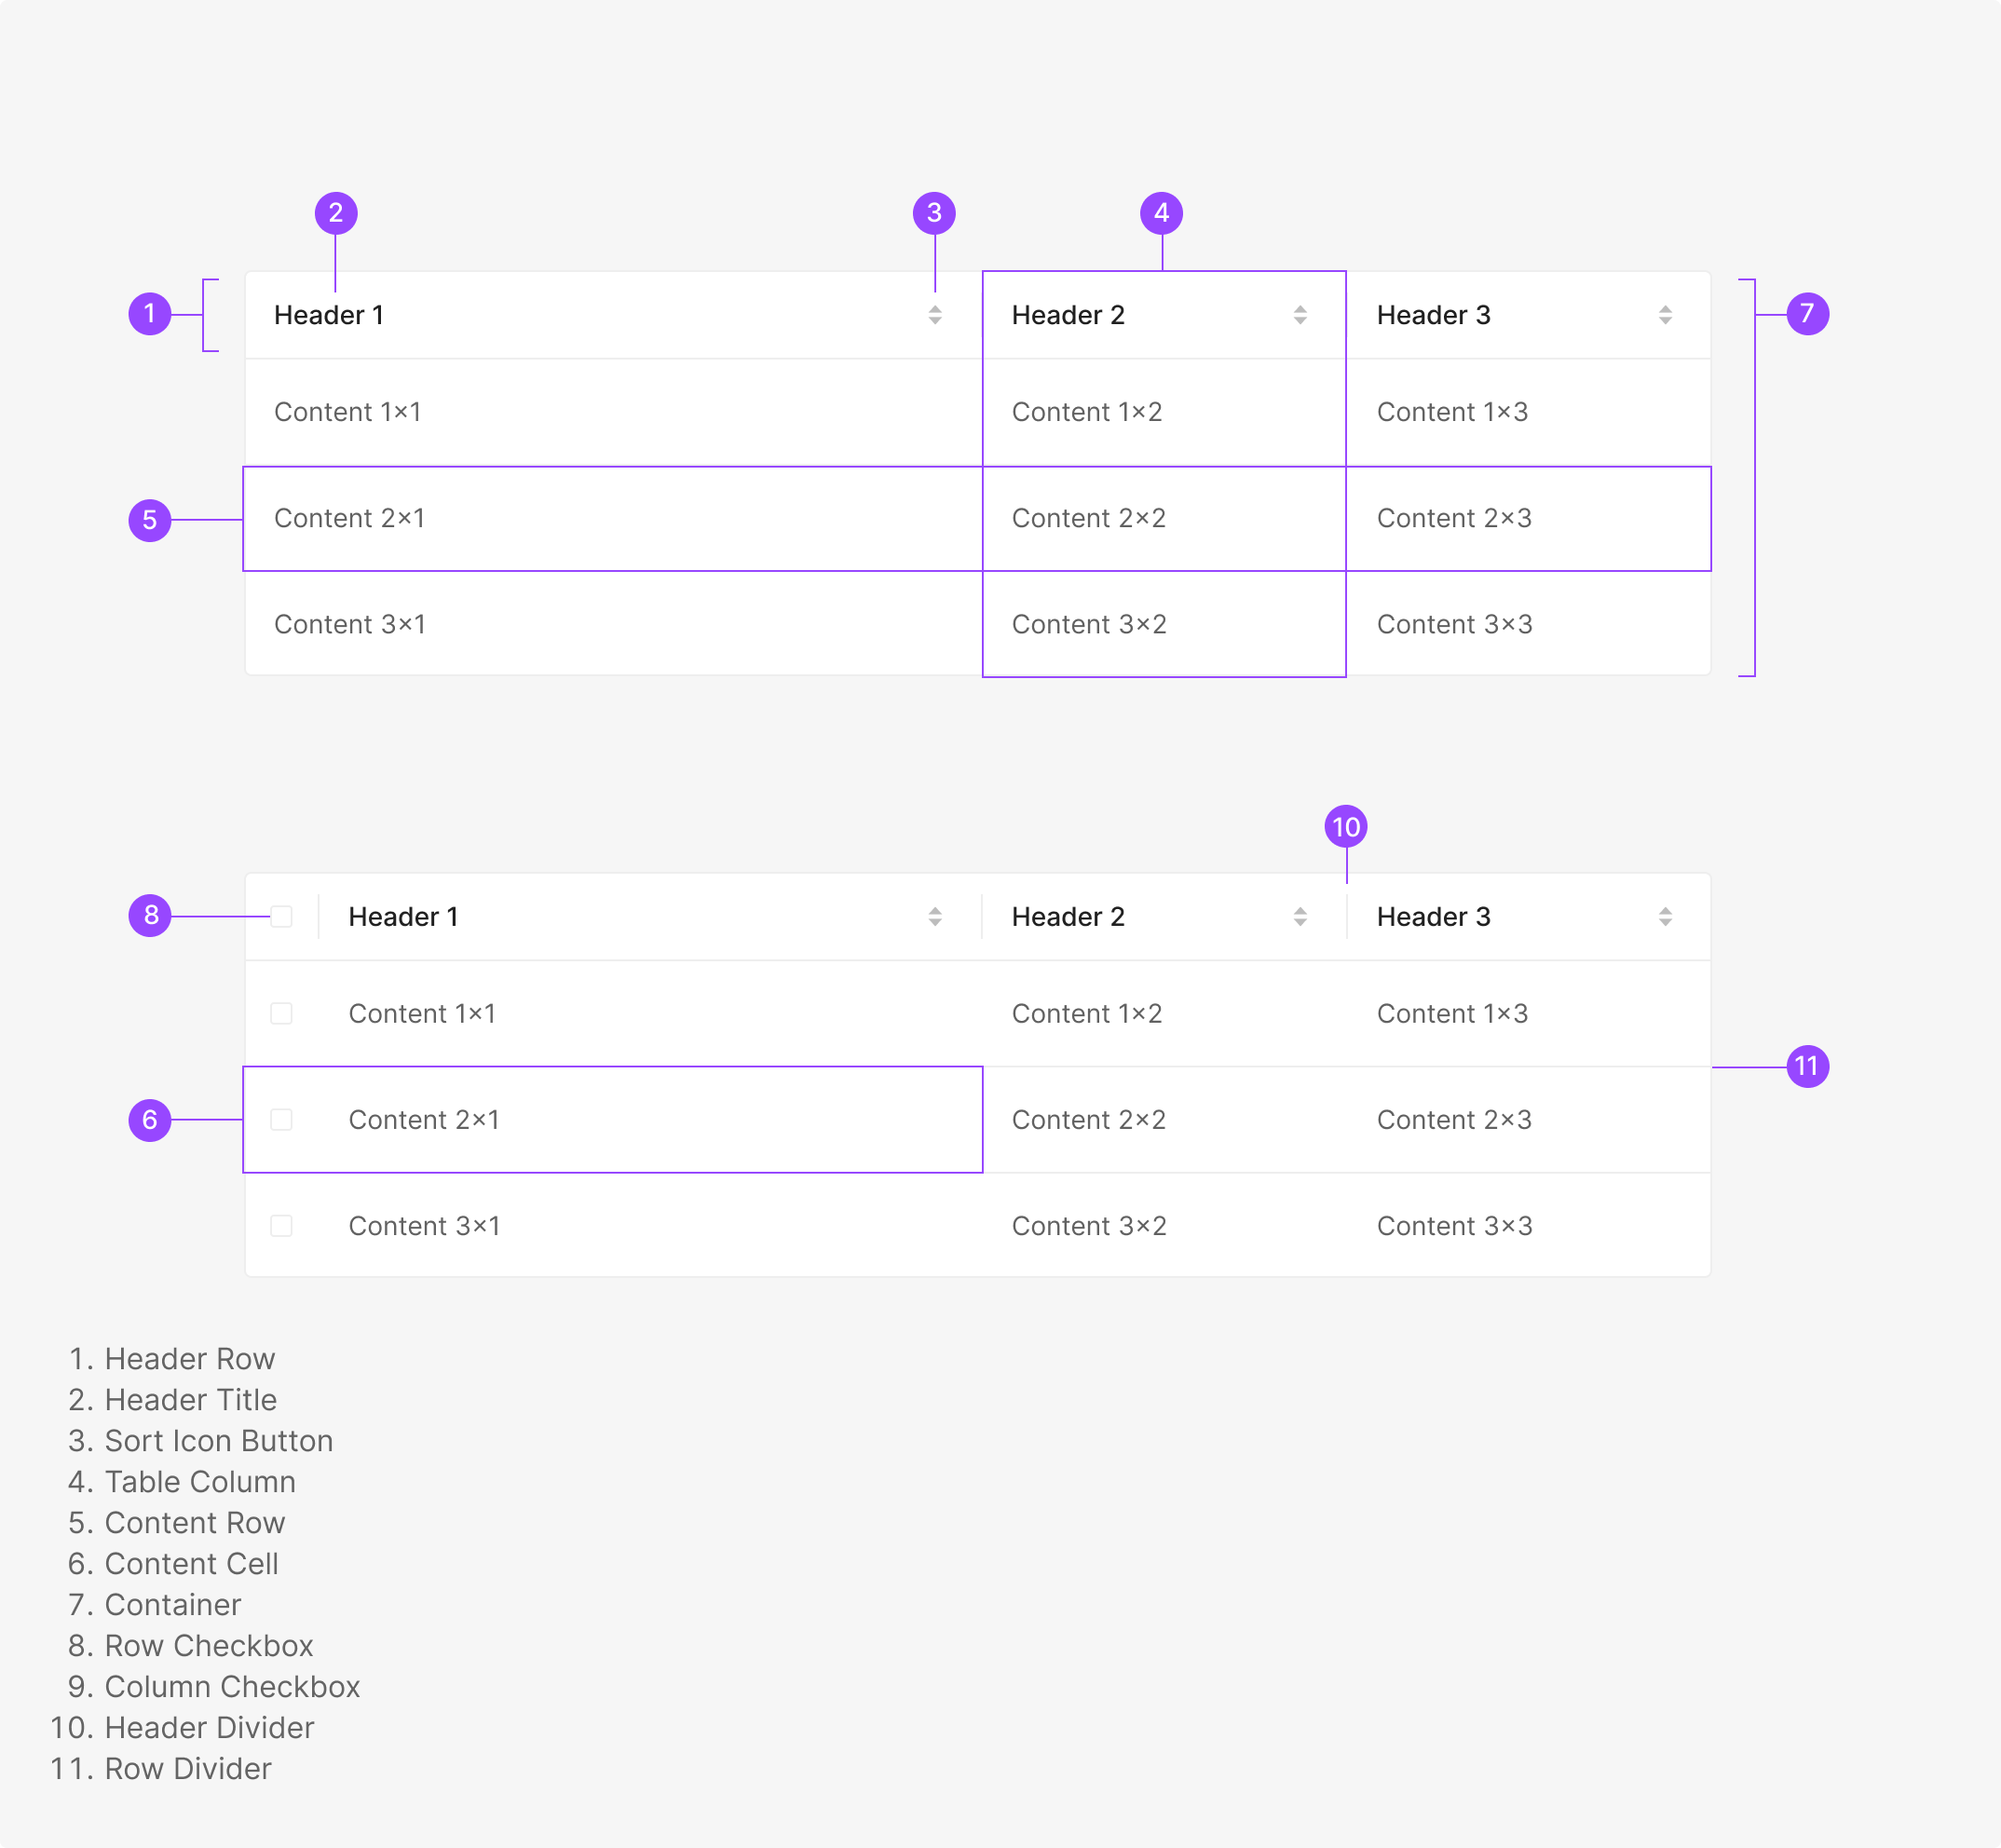Click the purple annotation badge numbered 10
Viewport: 2001px width, 1848px height.
point(1346,827)
